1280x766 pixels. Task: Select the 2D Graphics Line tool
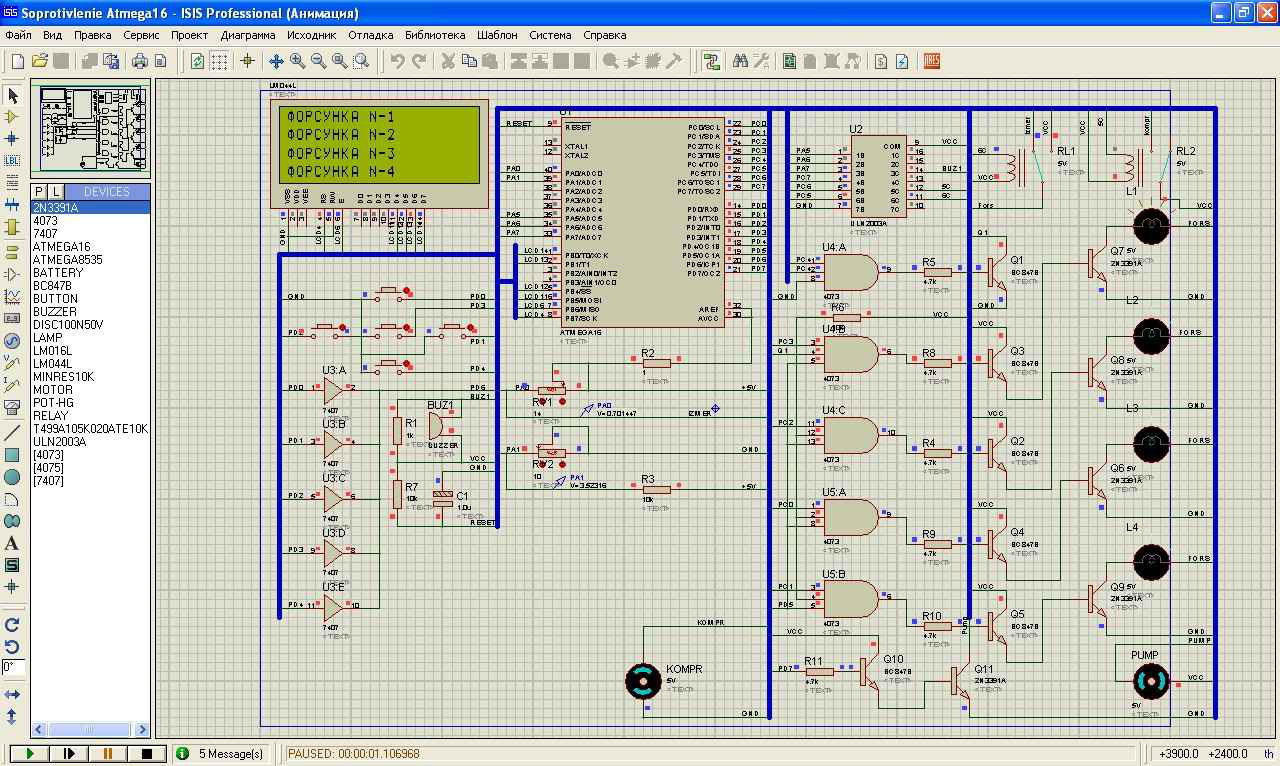(12, 433)
